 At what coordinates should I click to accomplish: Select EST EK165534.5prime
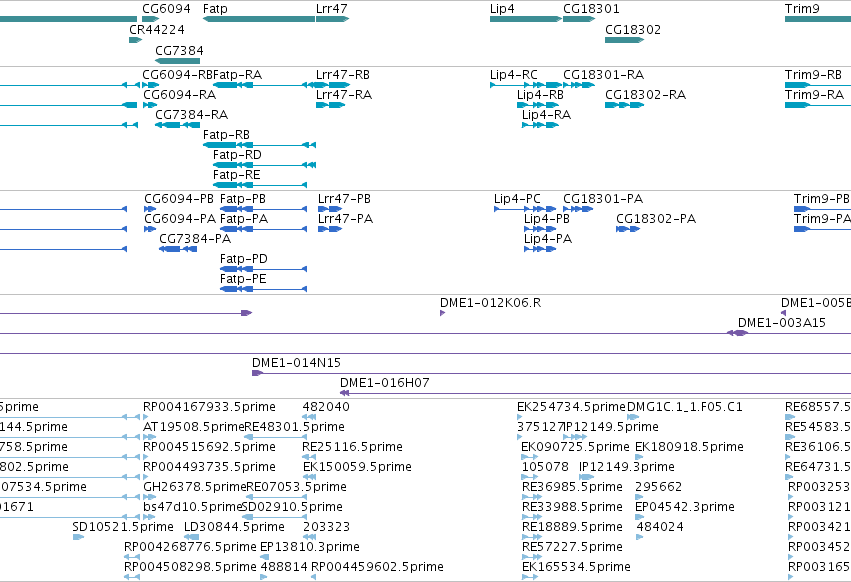(530, 578)
